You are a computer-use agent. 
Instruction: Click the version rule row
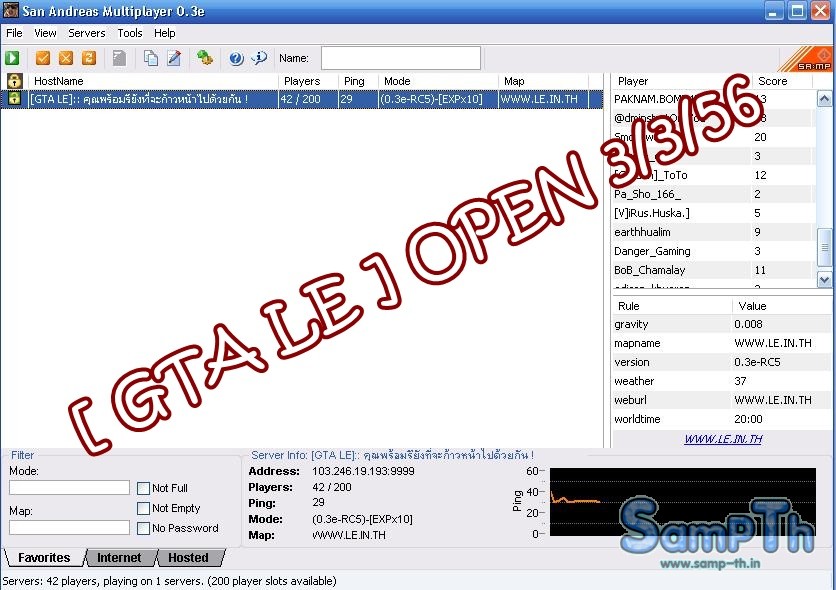pos(722,362)
